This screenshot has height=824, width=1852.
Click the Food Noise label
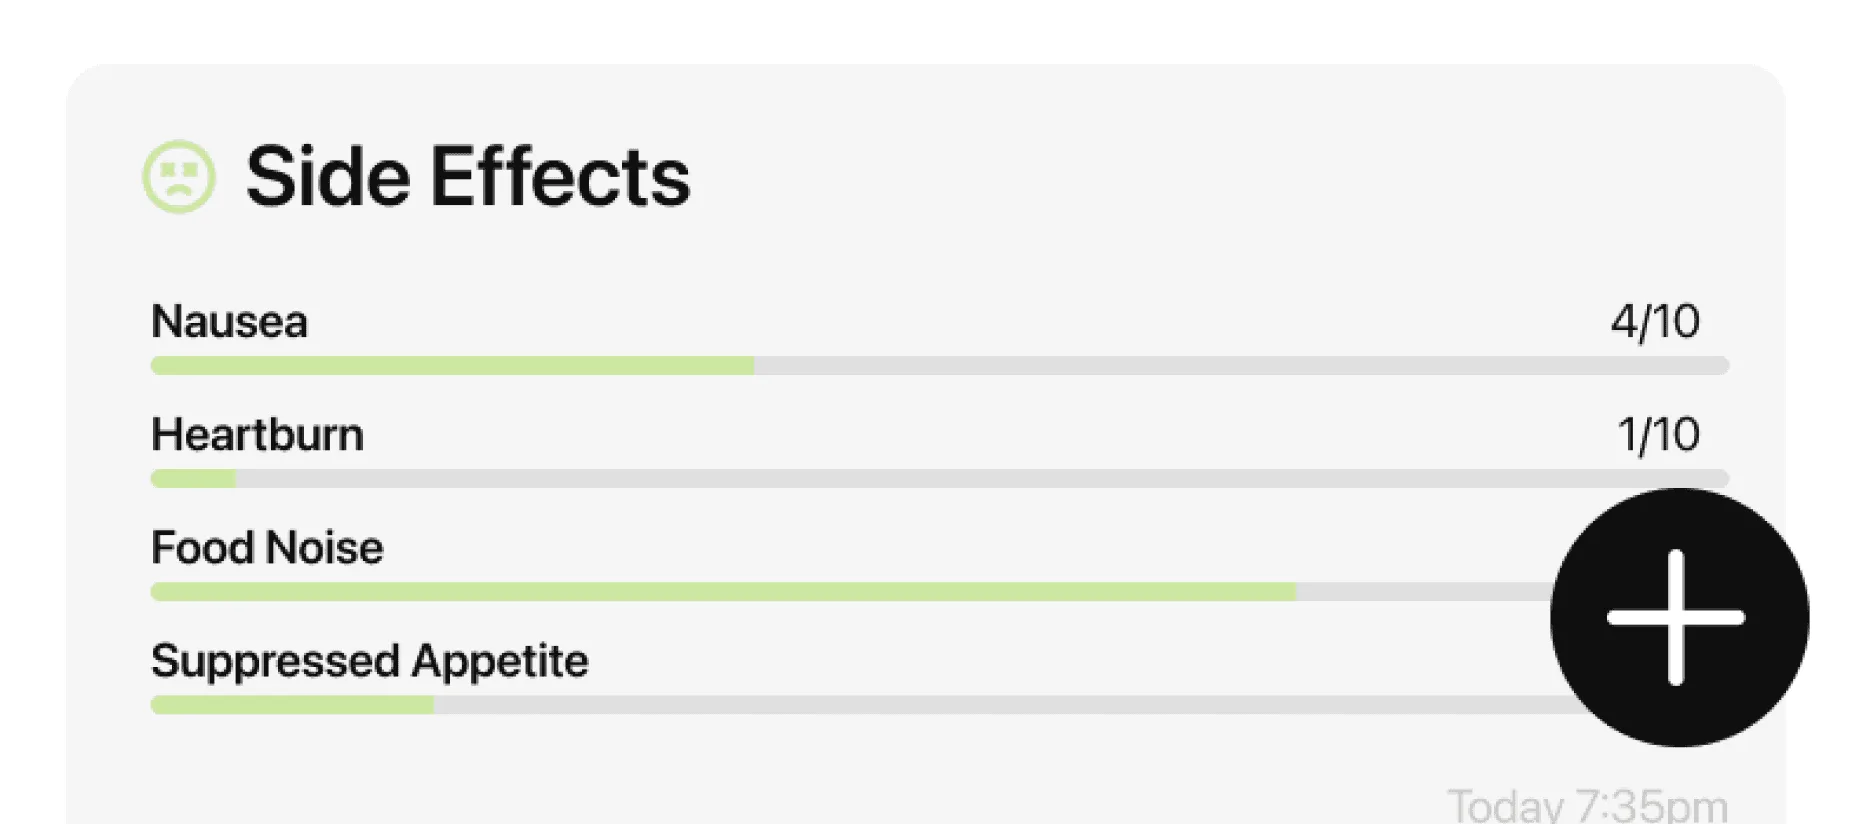[267, 548]
